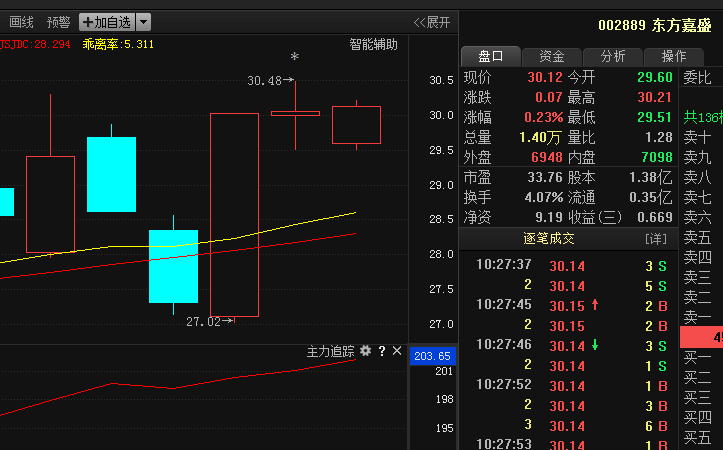Image resolution: width=723 pixels, height=450 pixels.
Task: Select the 最低 29.51 value
Action: point(655,117)
